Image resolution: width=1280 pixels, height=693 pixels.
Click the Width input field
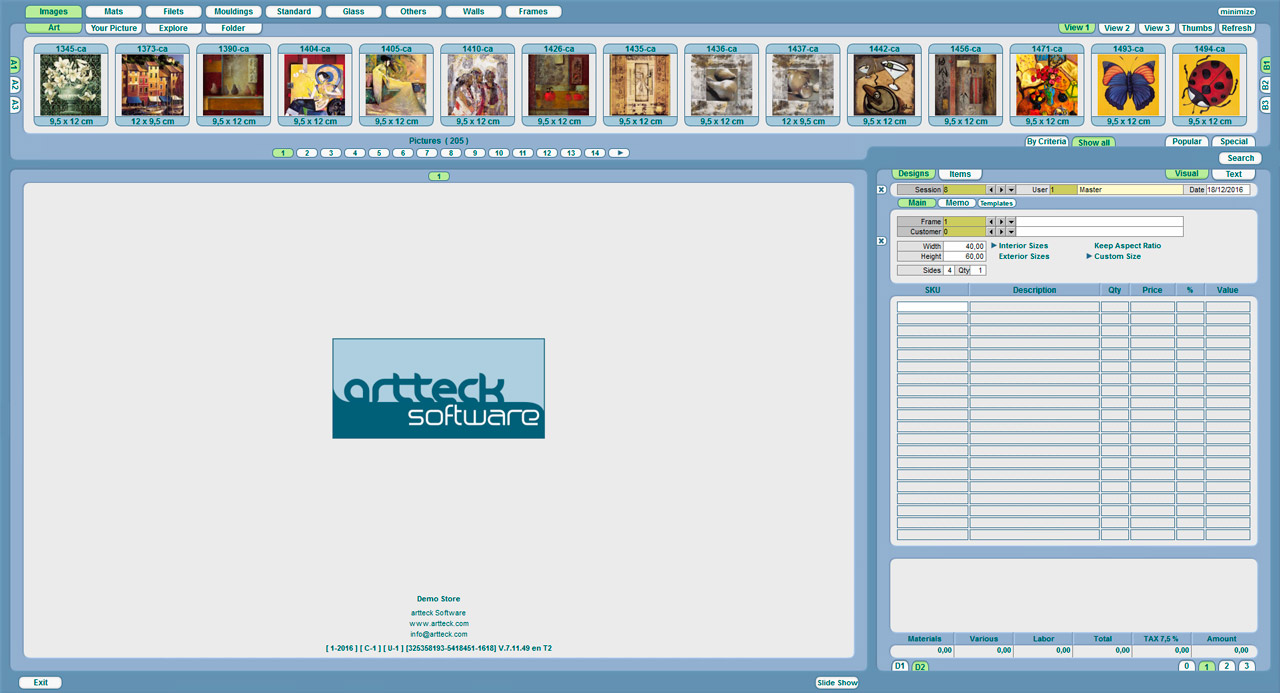click(x=965, y=246)
